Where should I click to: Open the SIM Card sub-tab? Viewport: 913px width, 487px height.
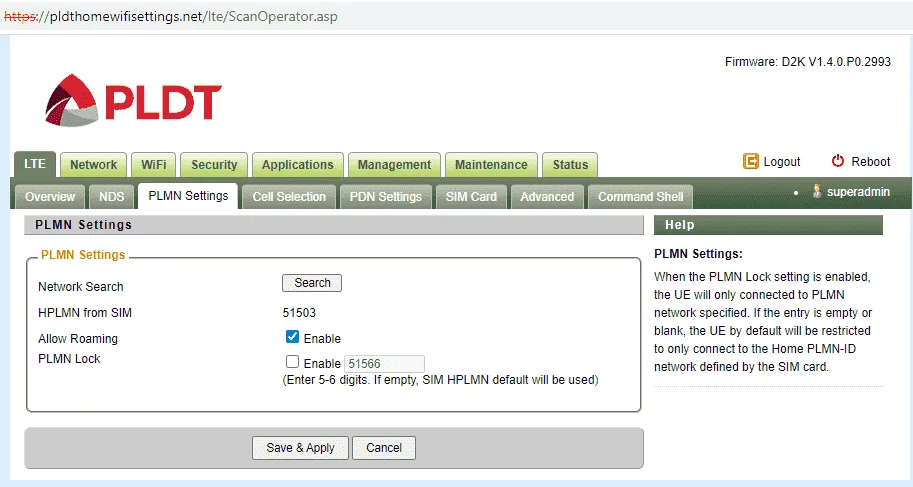[x=471, y=197]
